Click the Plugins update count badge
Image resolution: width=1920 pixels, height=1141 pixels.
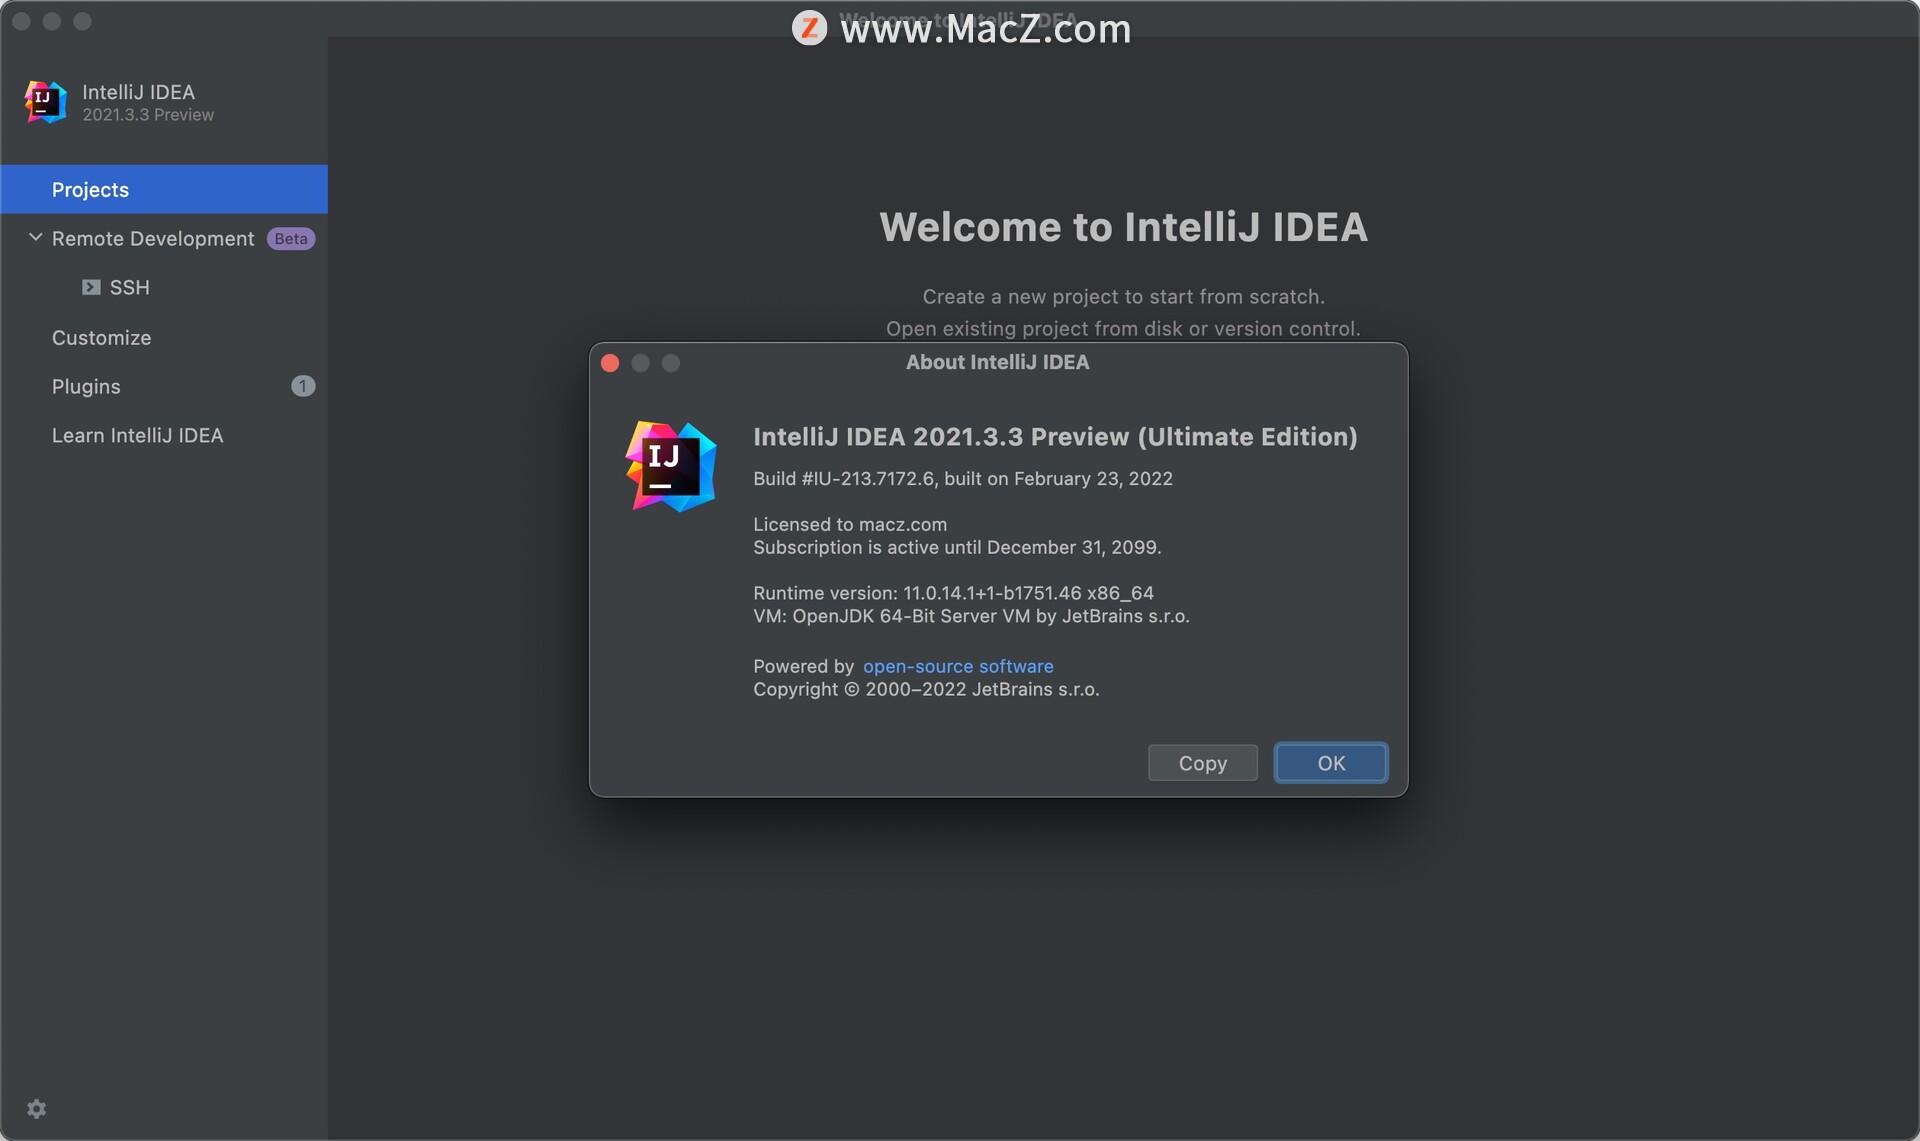pyautogui.click(x=303, y=386)
